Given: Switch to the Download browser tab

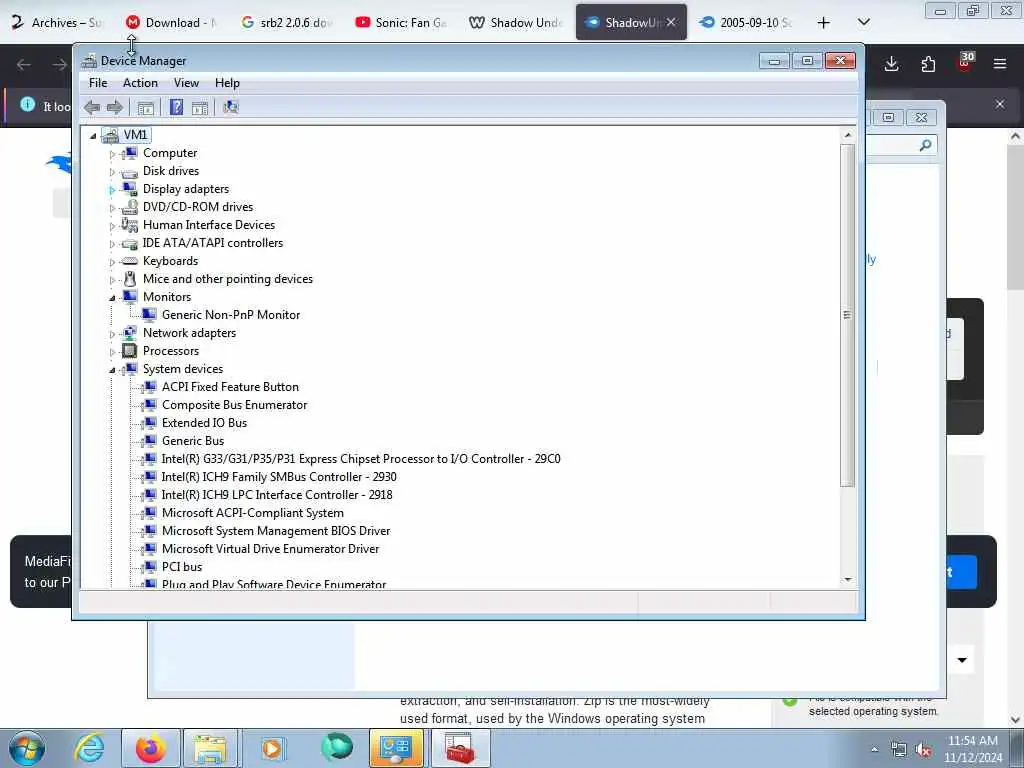Looking at the screenshot, I should coord(172,22).
